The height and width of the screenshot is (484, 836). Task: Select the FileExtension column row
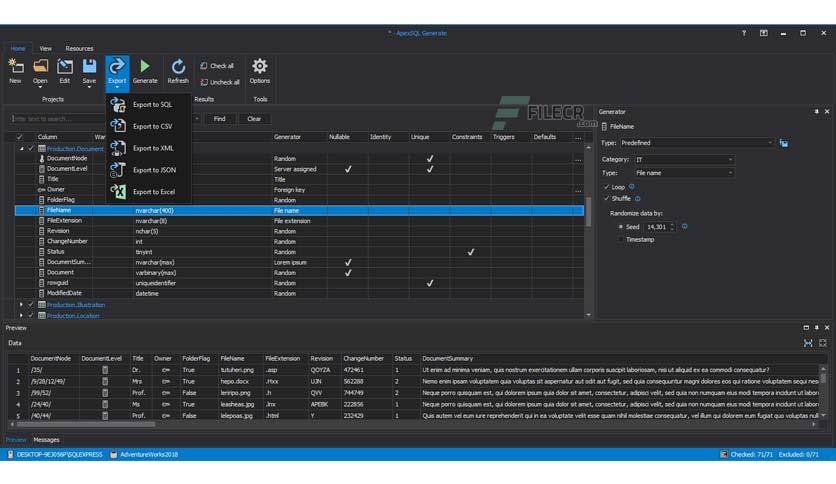click(x=299, y=221)
